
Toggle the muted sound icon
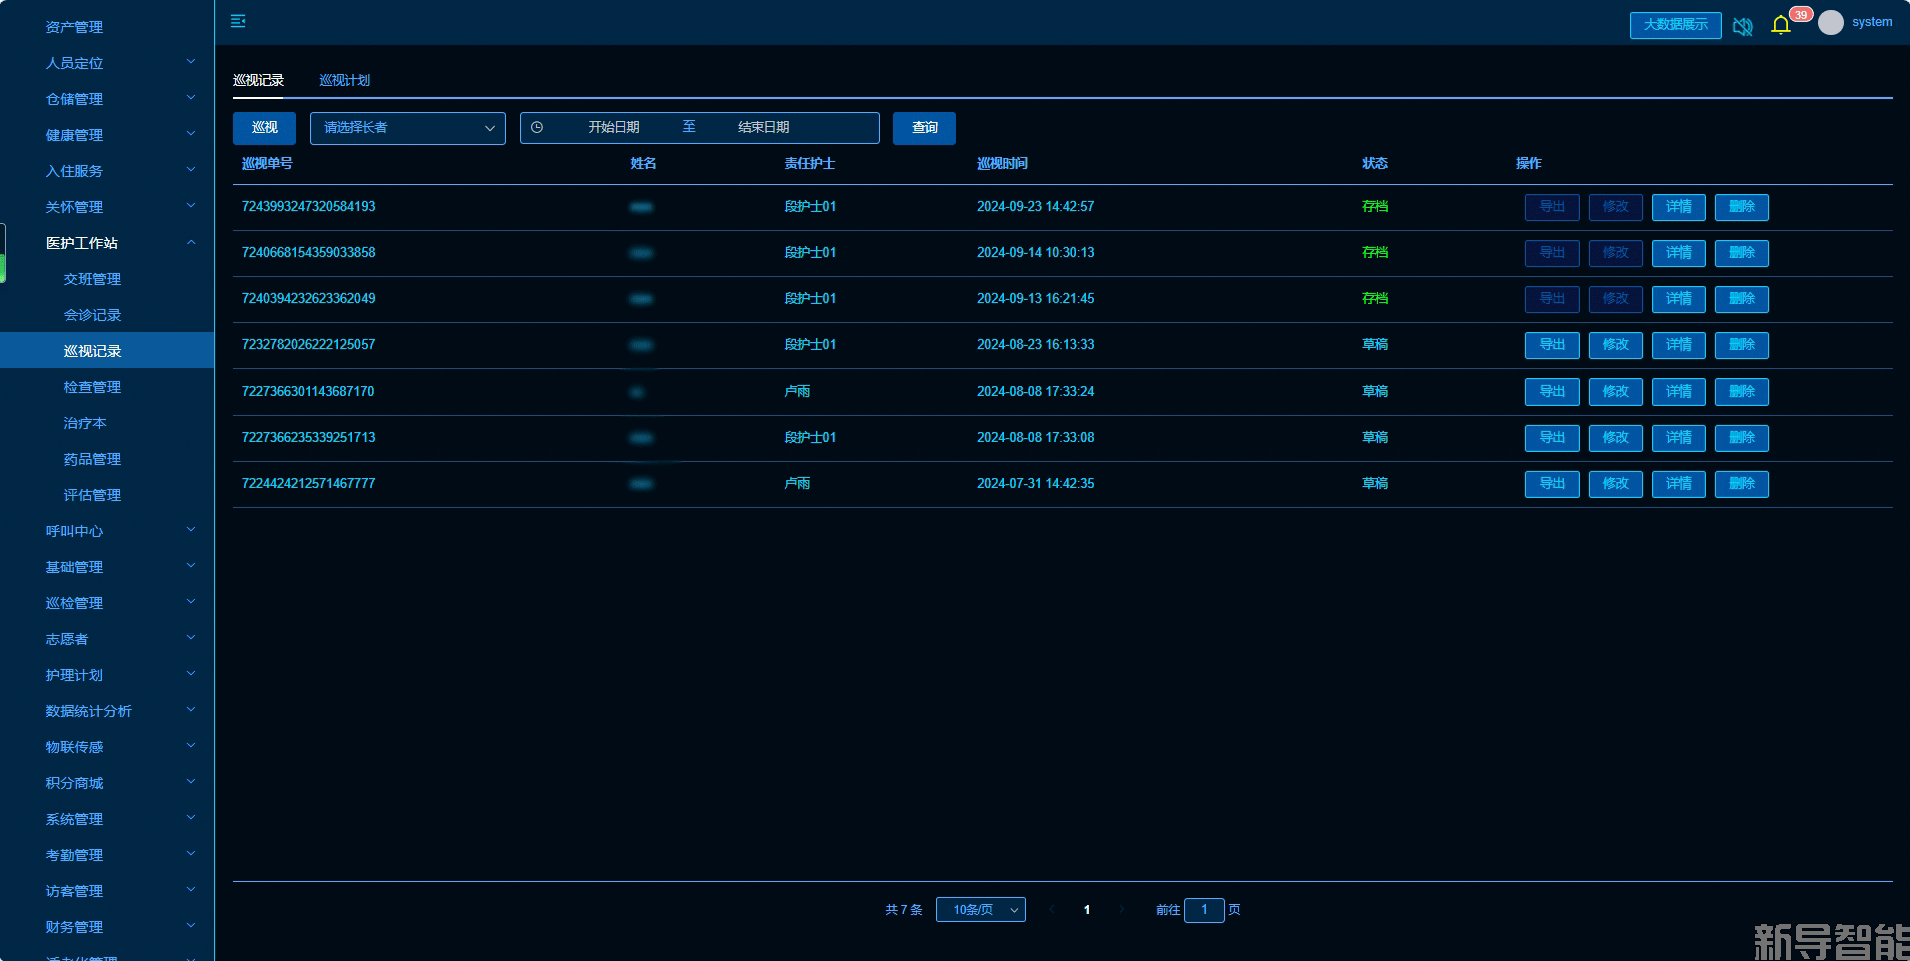pyautogui.click(x=1742, y=26)
